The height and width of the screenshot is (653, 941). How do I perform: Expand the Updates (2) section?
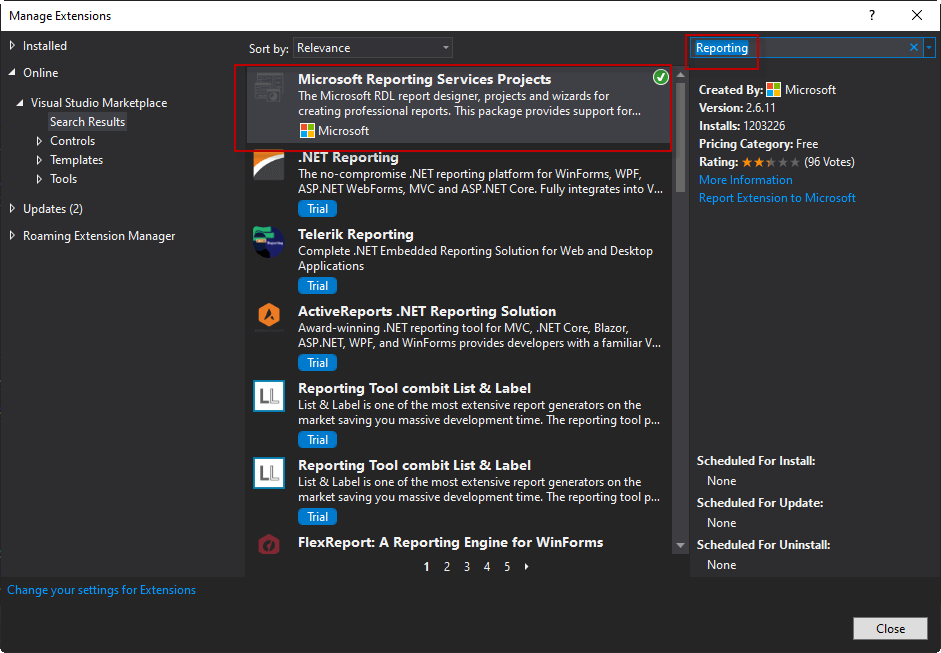click(13, 209)
